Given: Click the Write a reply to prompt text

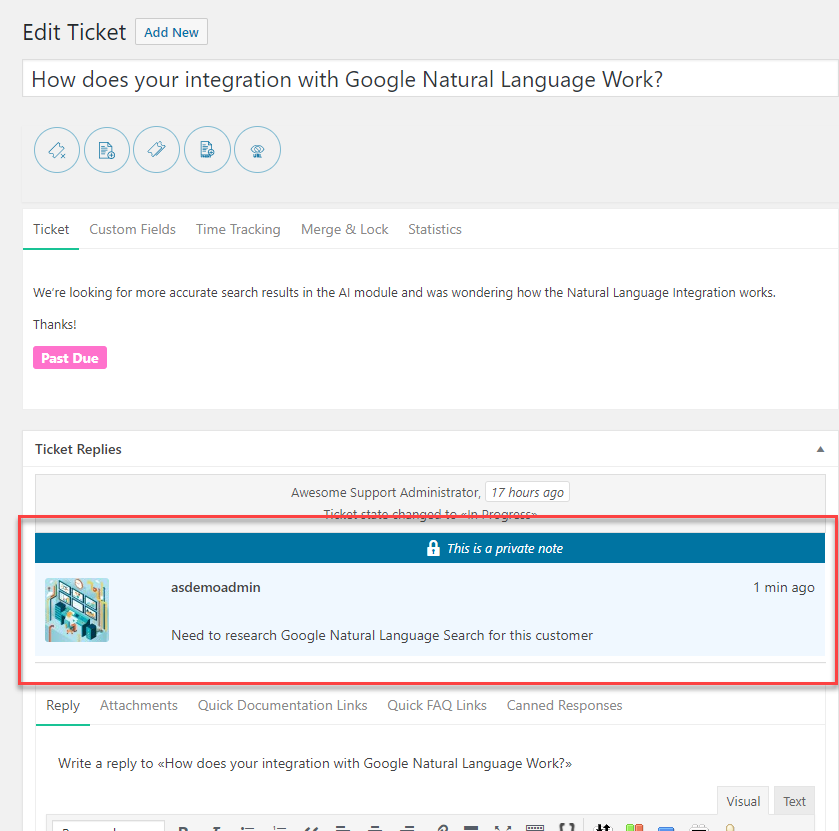Looking at the screenshot, I should (x=315, y=764).
